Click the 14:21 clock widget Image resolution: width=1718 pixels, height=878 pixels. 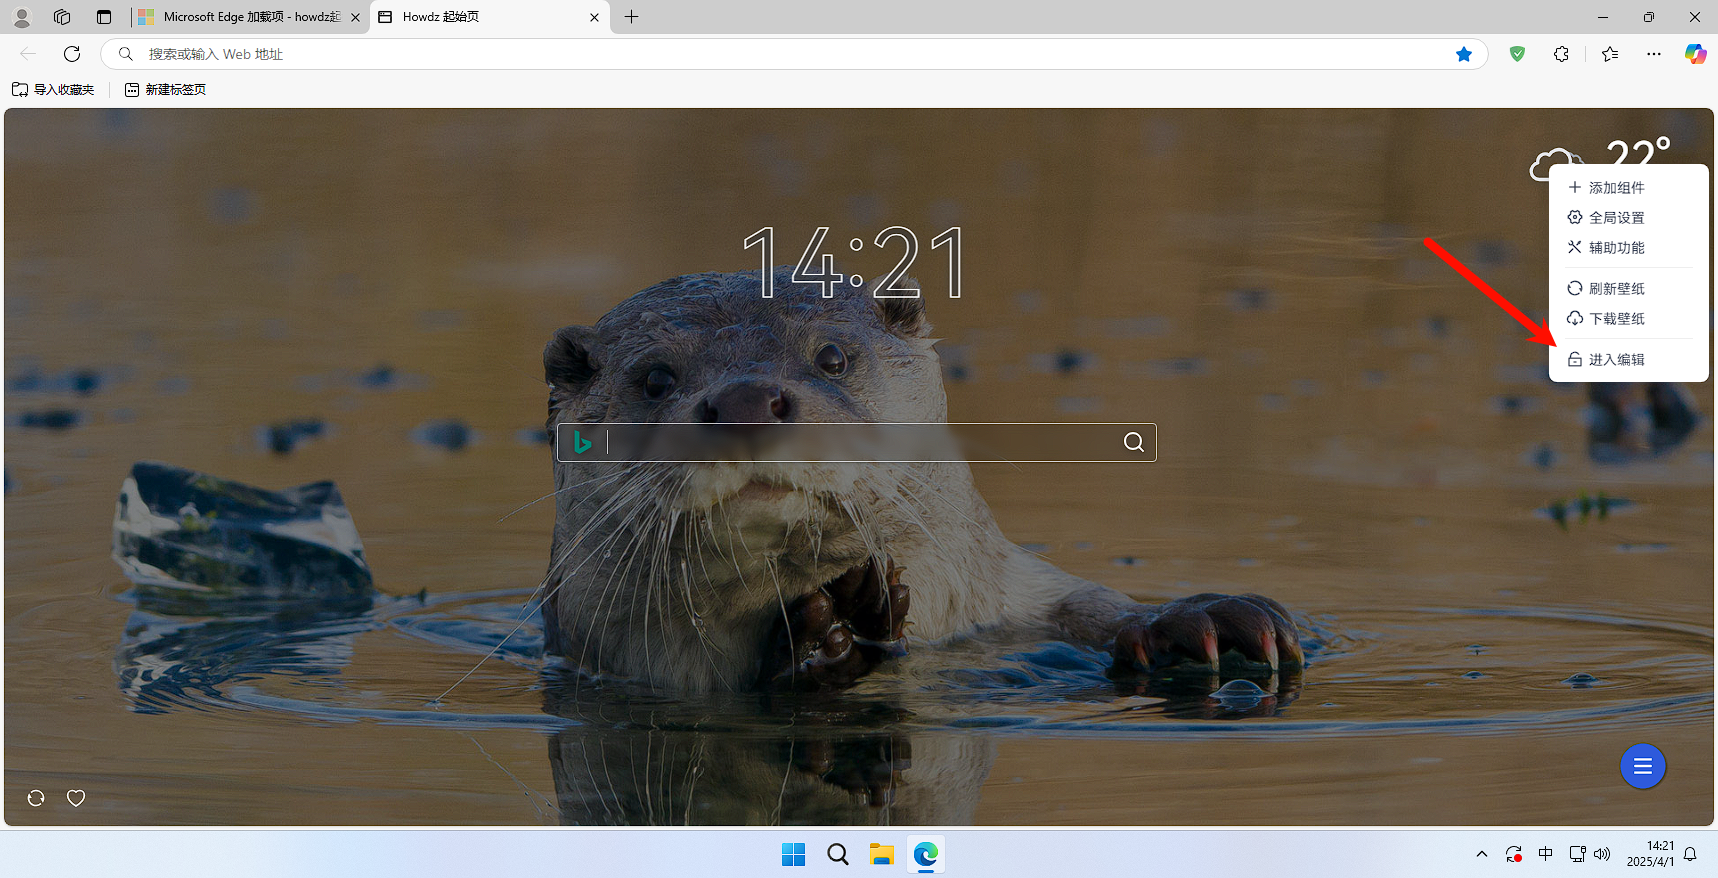pos(856,262)
